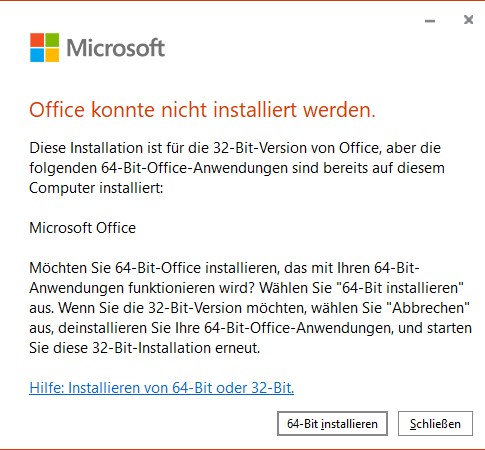Click the red square in Microsoft logo
Viewport: 485px width, 450px height.
[x=37, y=40]
